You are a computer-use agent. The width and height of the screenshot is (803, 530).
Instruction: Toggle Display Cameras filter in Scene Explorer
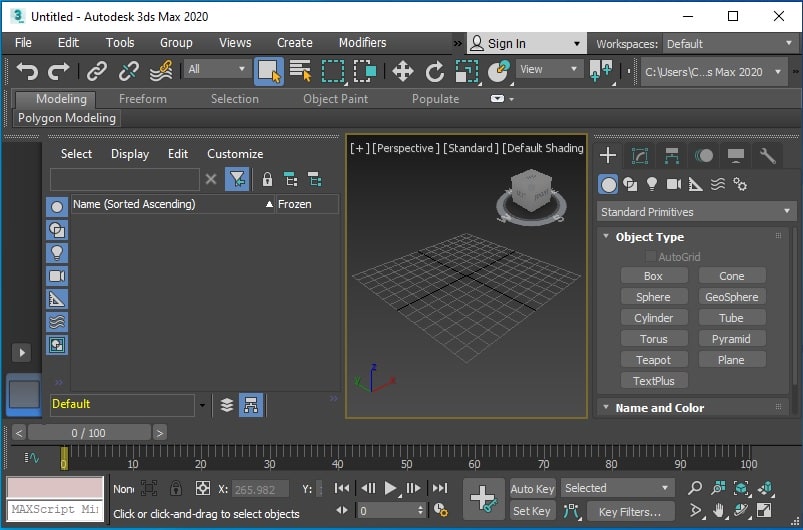57,276
